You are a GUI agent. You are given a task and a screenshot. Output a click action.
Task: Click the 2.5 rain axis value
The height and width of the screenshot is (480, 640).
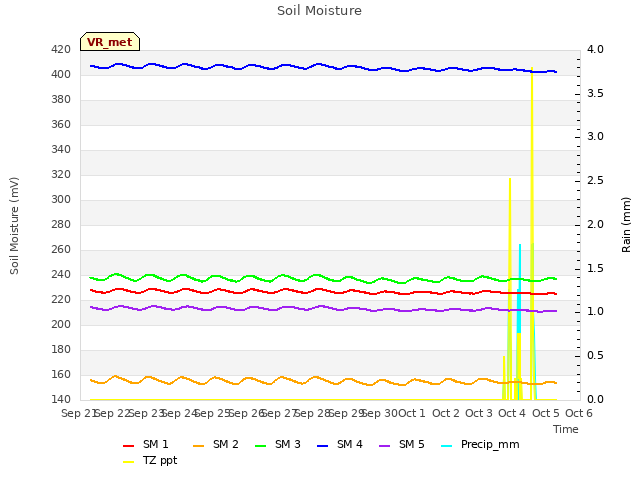[595, 181]
